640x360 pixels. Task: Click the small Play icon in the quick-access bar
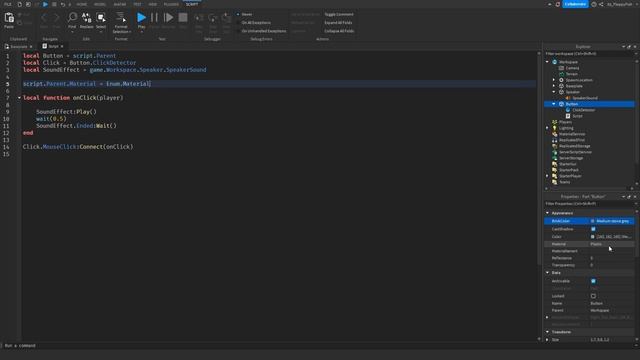pyautogui.click(x=45, y=4)
